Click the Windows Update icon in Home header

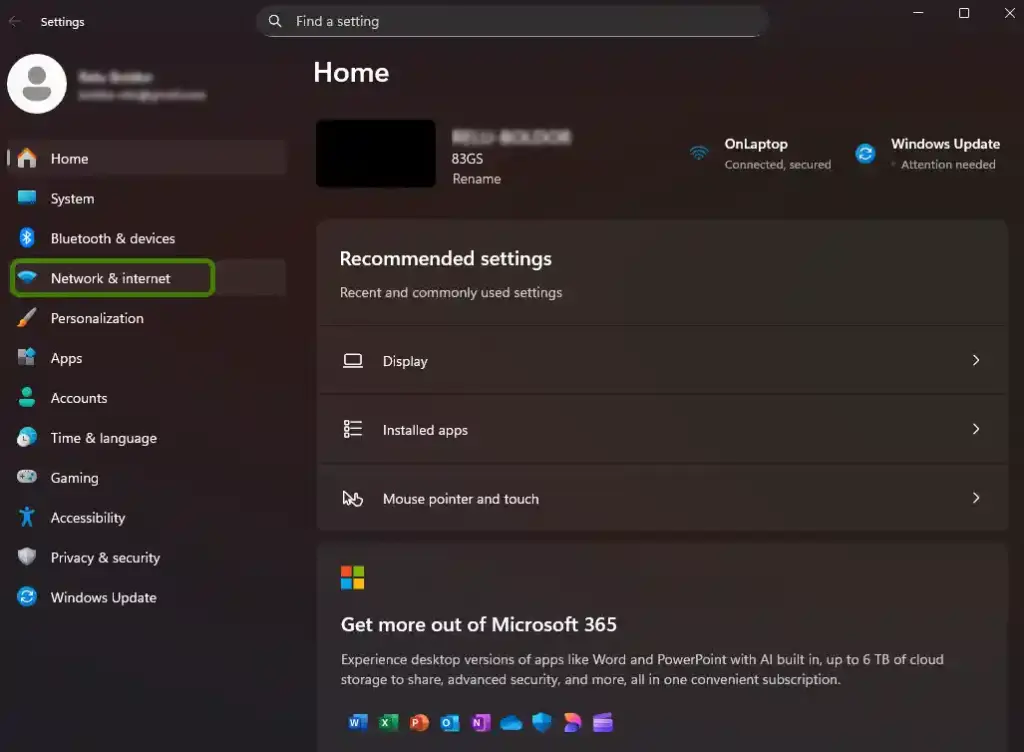coord(864,152)
